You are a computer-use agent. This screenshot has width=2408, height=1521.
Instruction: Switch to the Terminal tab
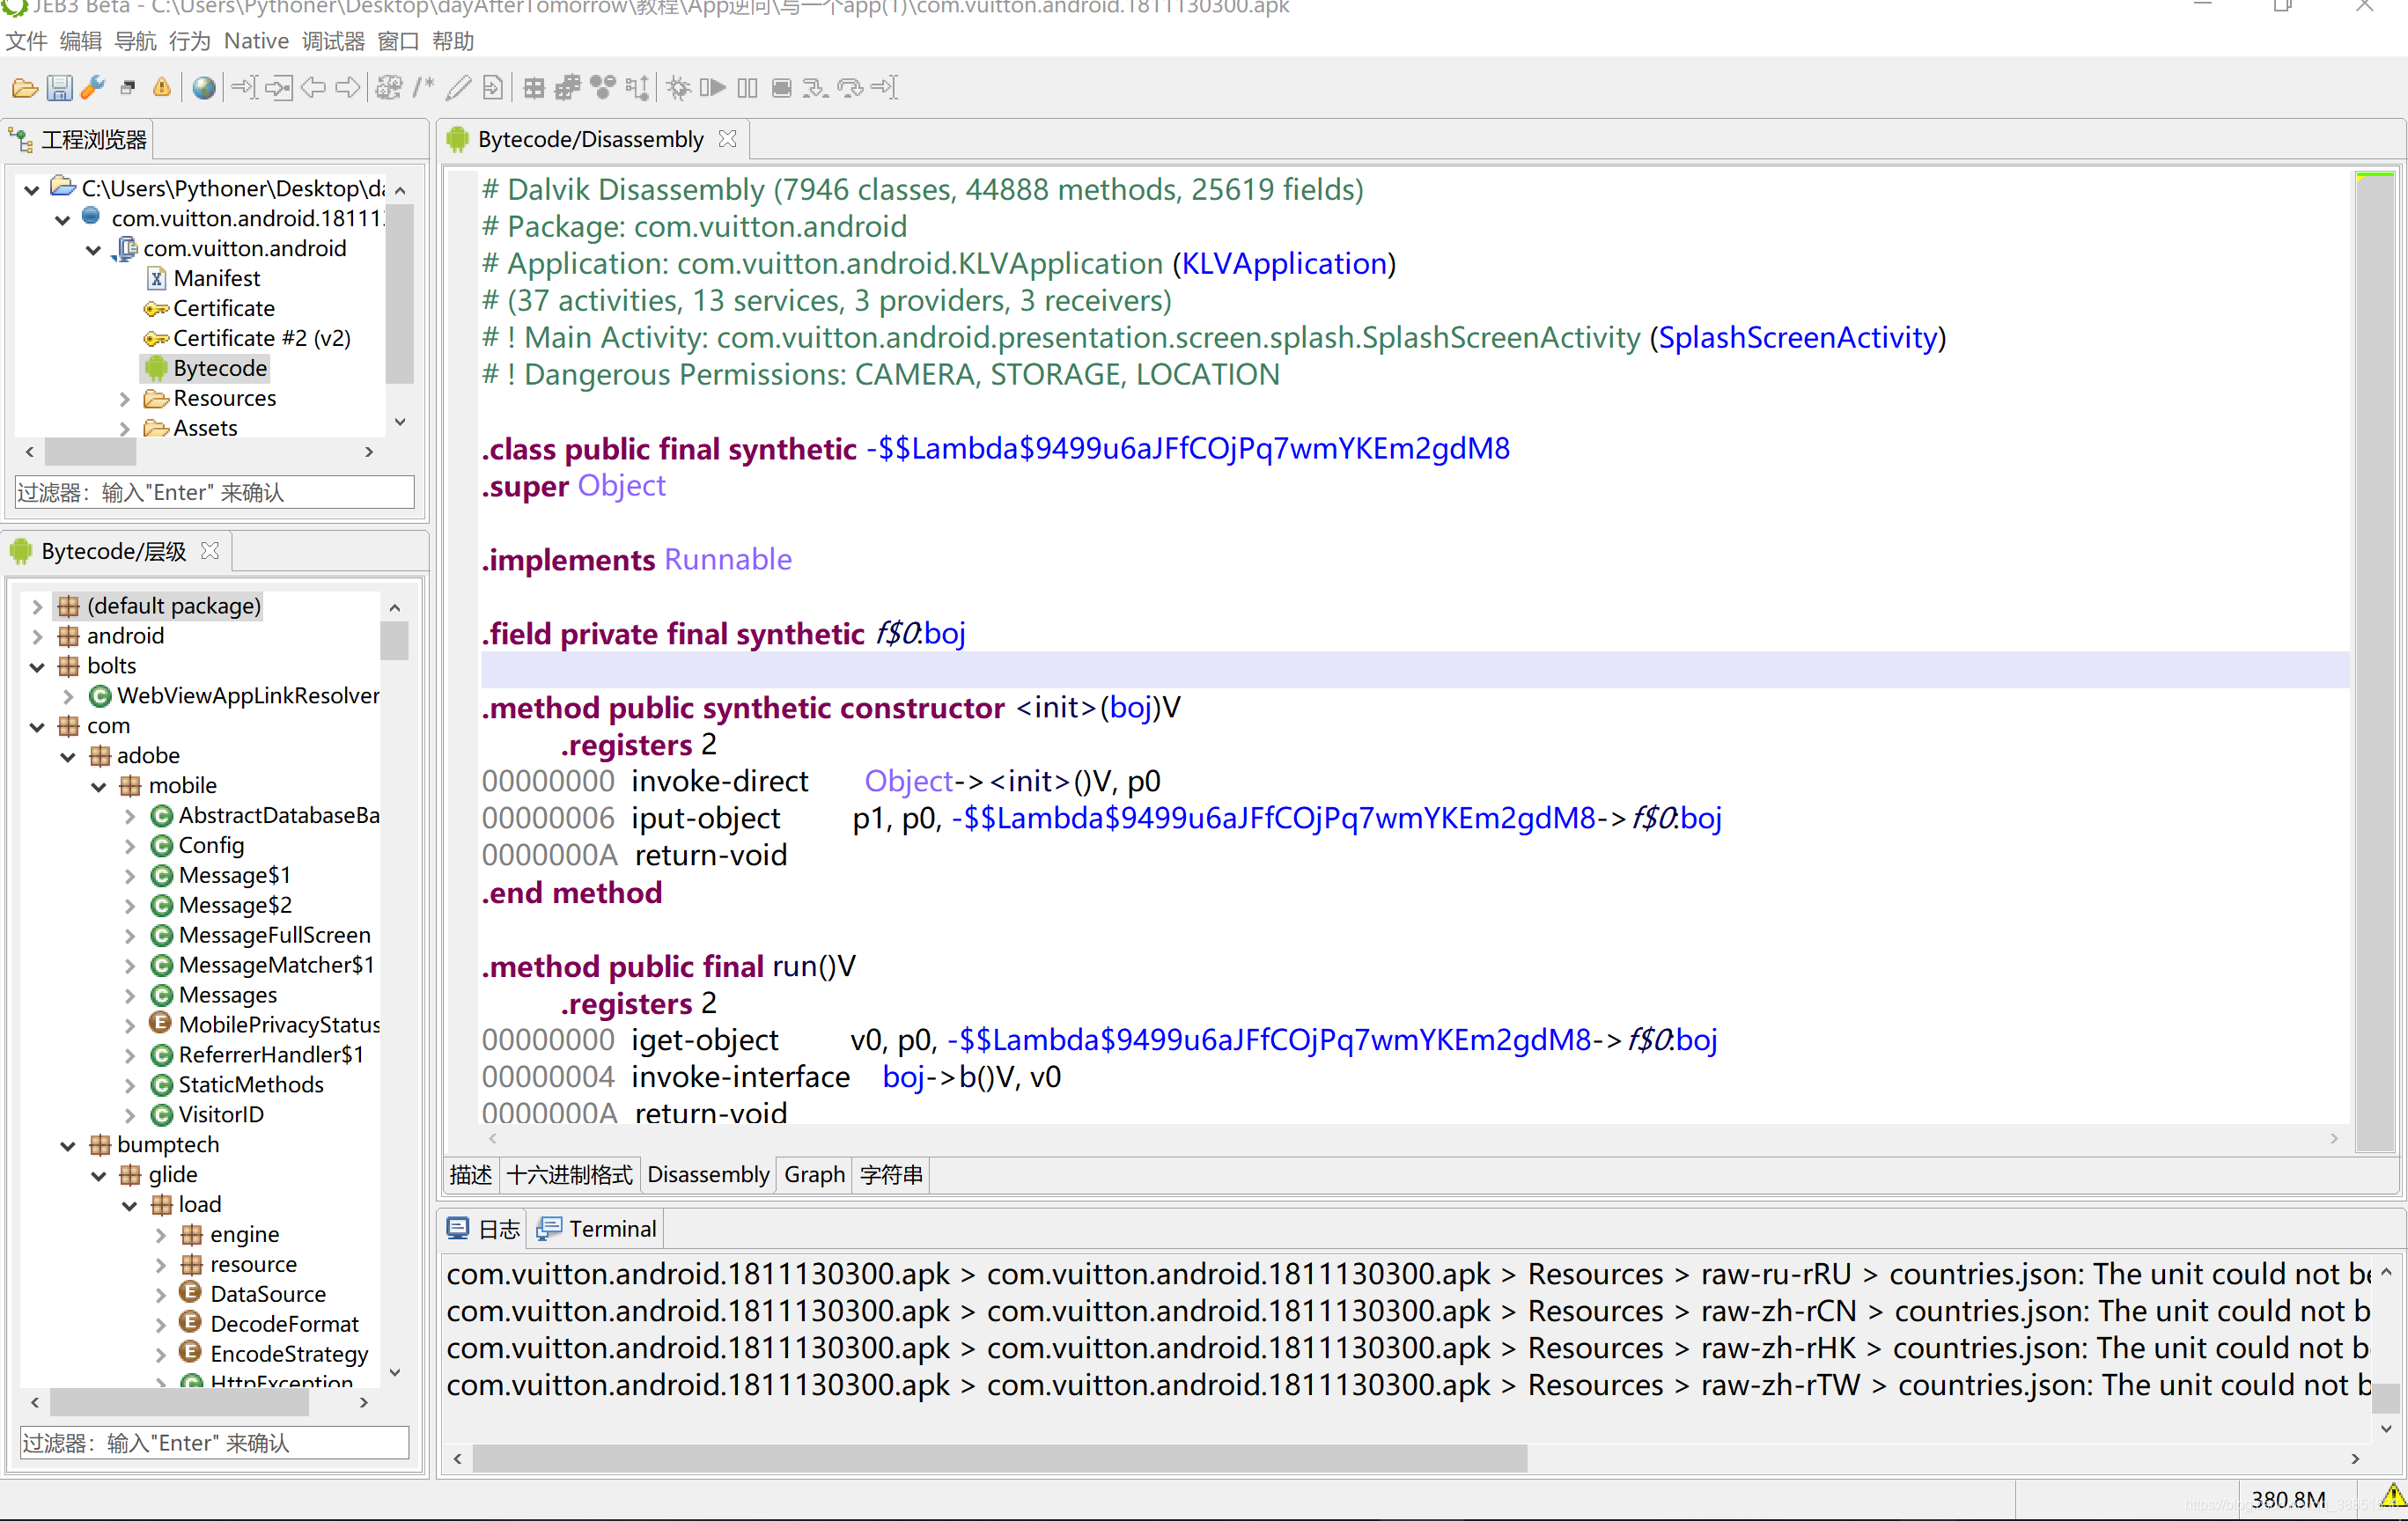coord(598,1229)
